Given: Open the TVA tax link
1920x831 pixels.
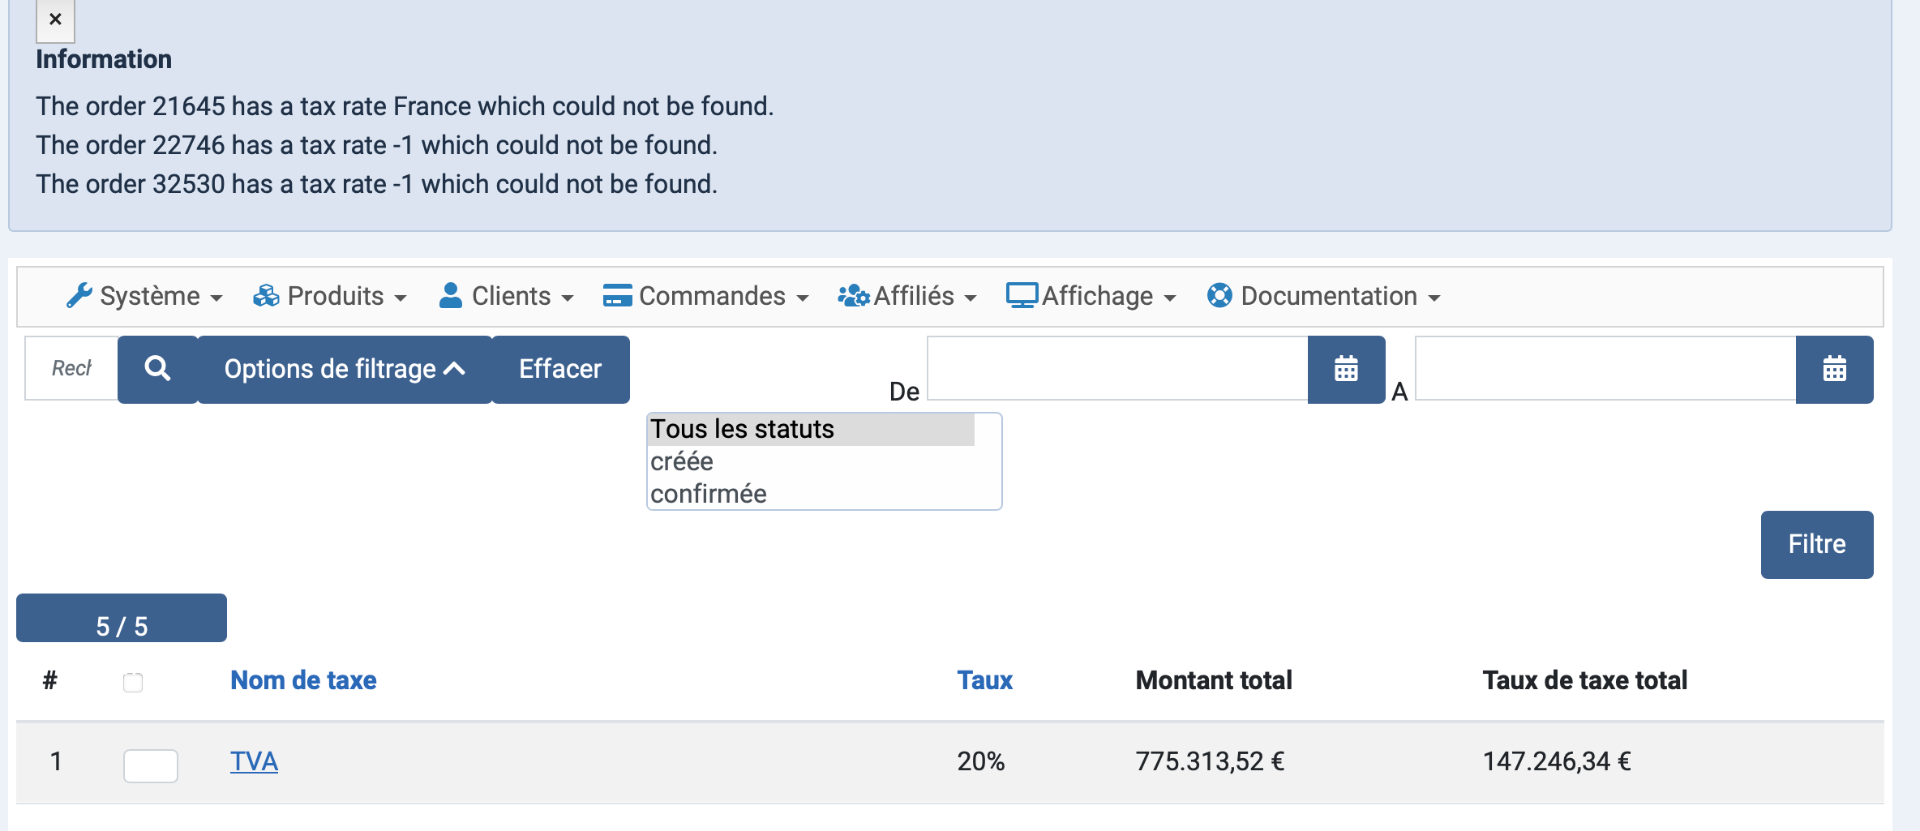Looking at the screenshot, I should click(x=254, y=762).
